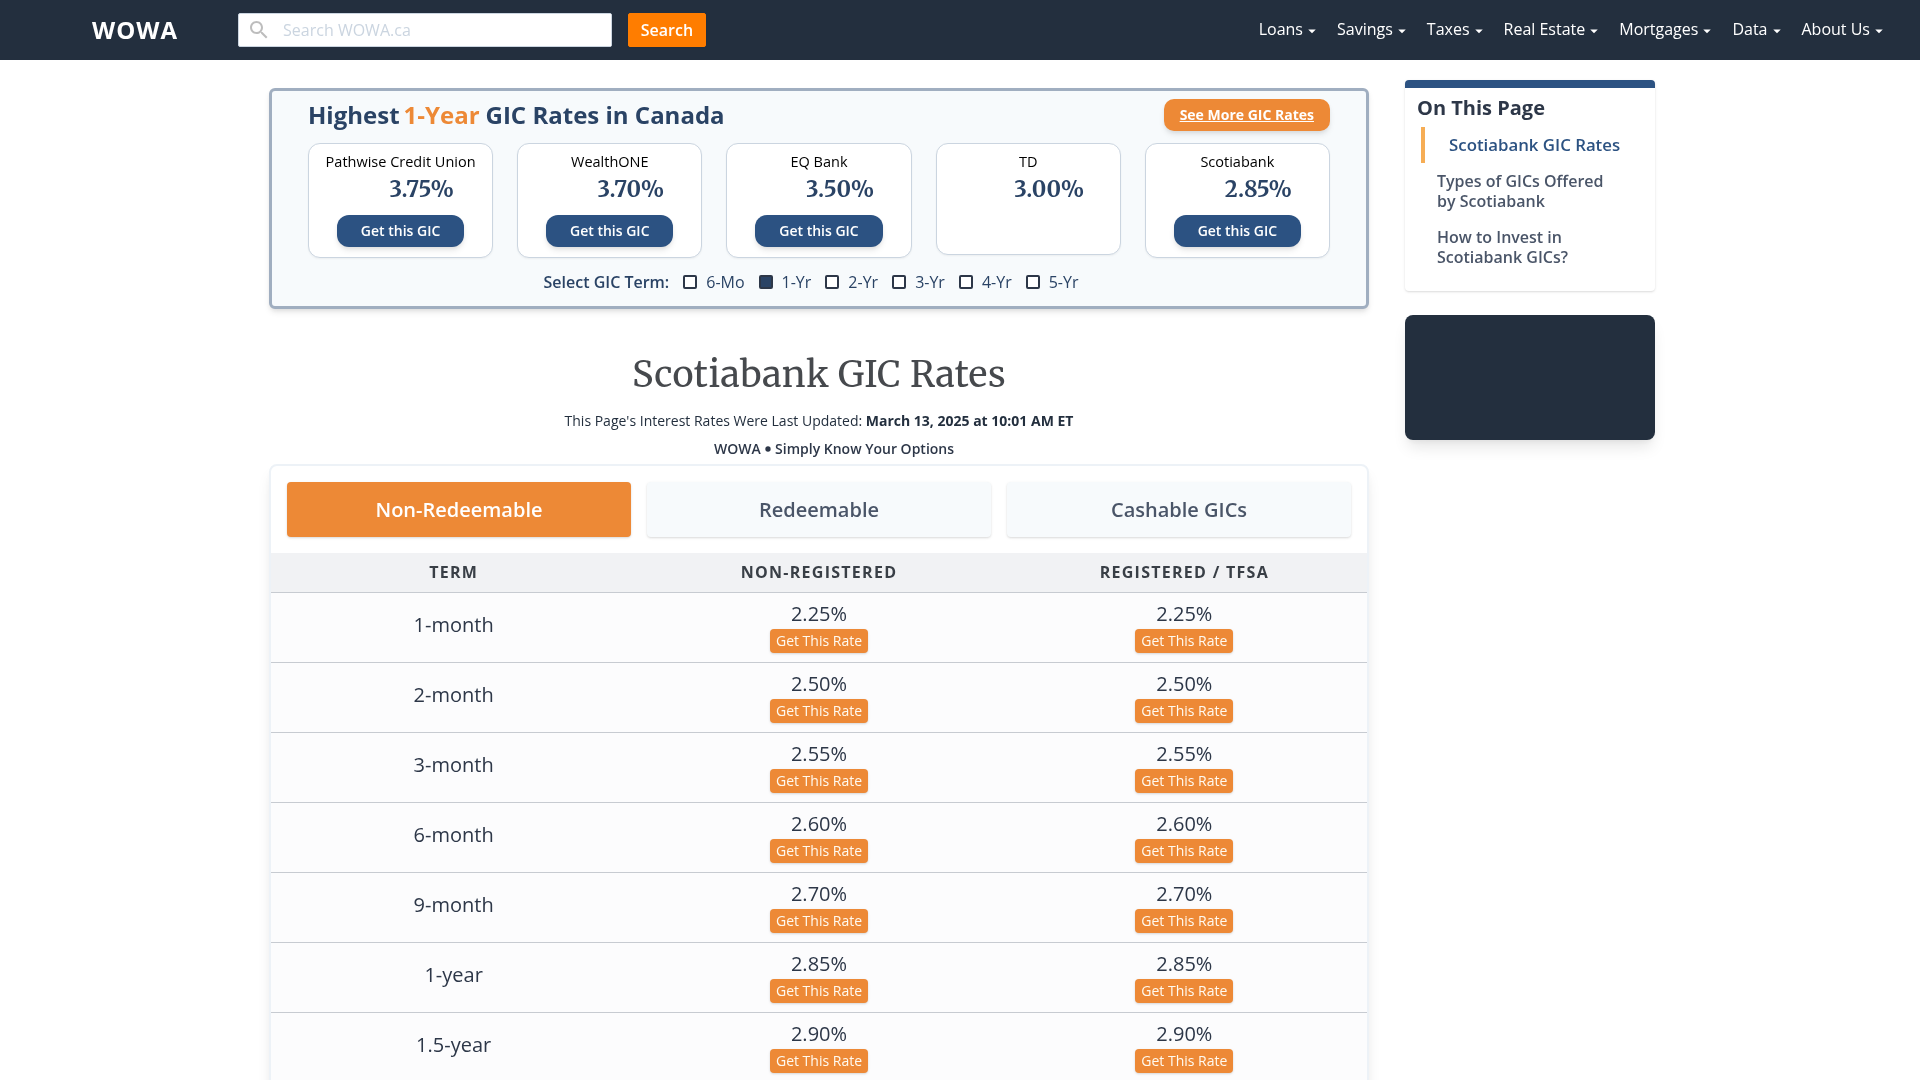This screenshot has width=1920, height=1080.
Task: Check the 4-Yr GIC term box
Action: tap(966, 282)
